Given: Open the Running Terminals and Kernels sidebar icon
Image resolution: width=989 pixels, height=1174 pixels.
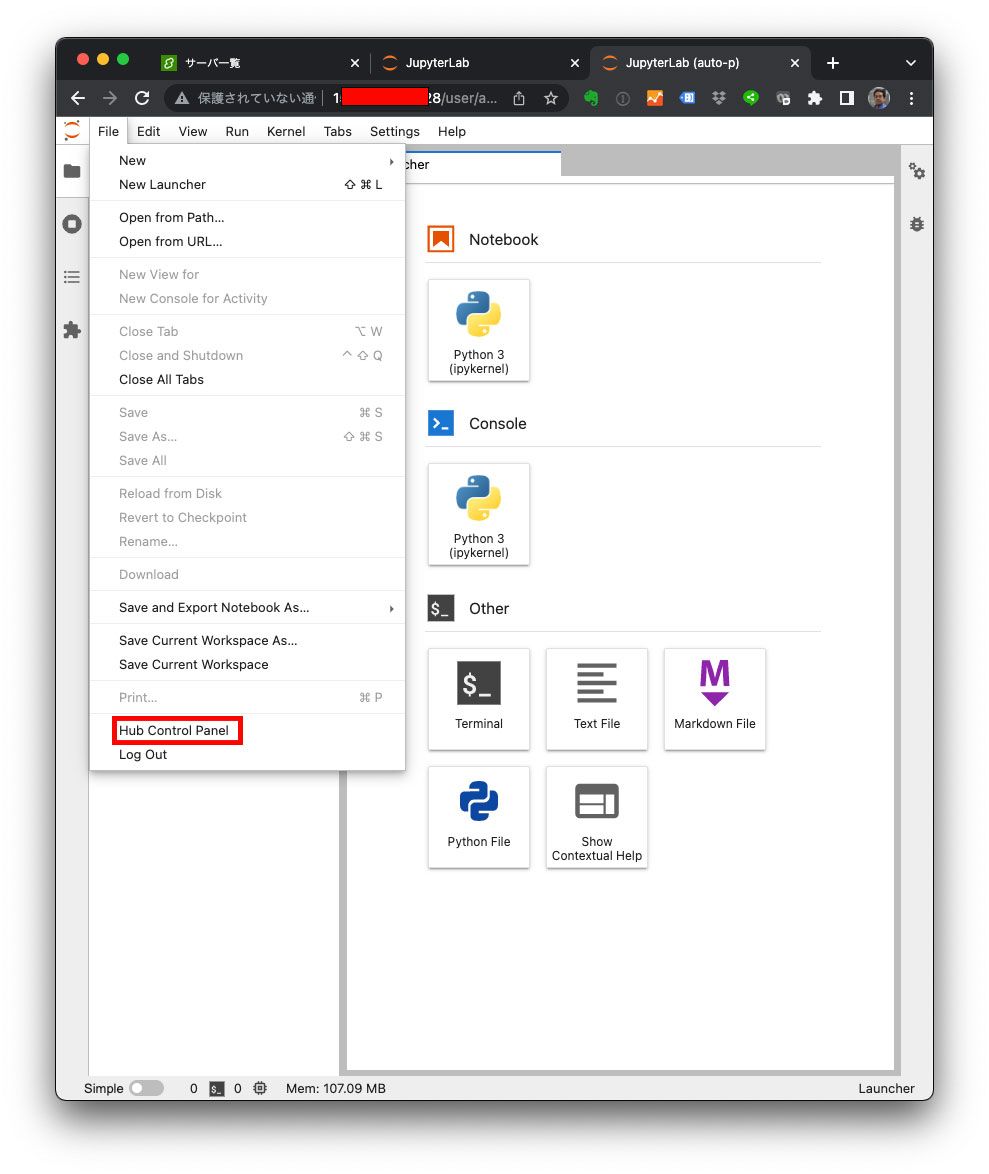Looking at the screenshot, I should click(x=72, y=224).
